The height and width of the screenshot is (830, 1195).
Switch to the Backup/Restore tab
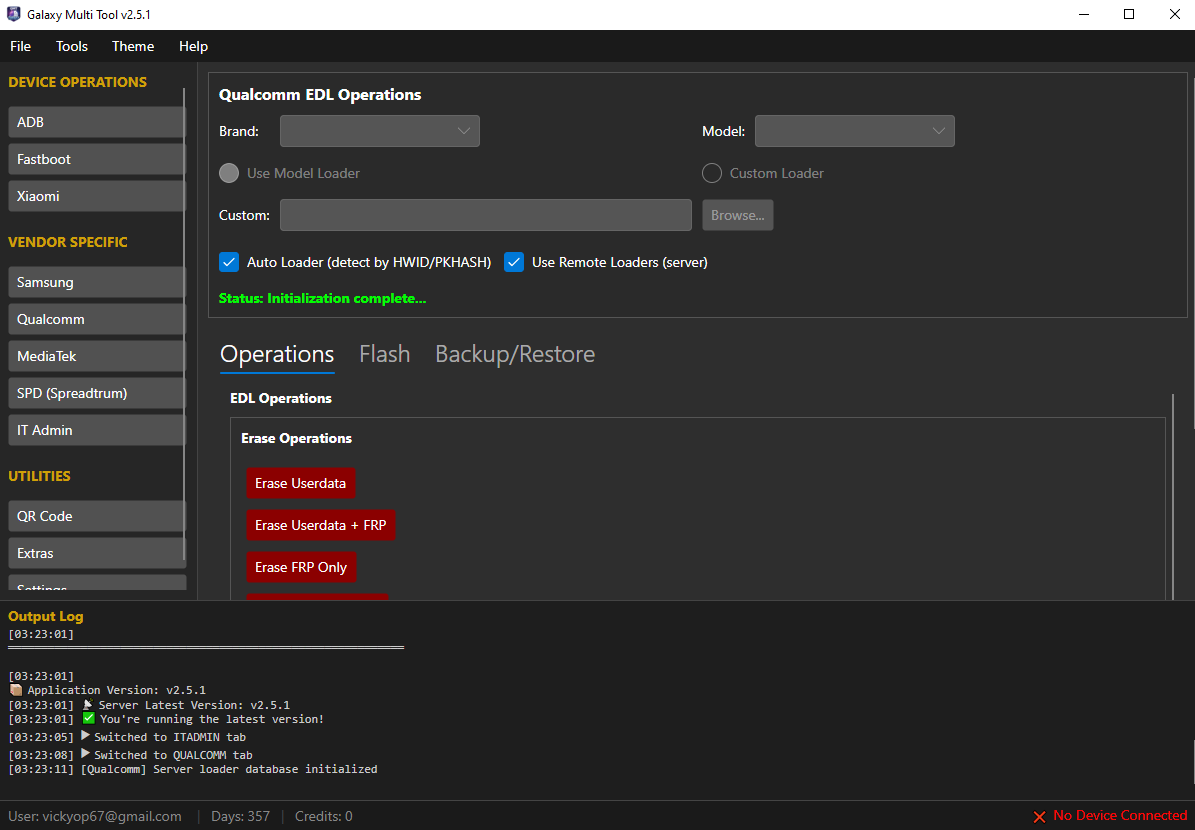[515, 354]
